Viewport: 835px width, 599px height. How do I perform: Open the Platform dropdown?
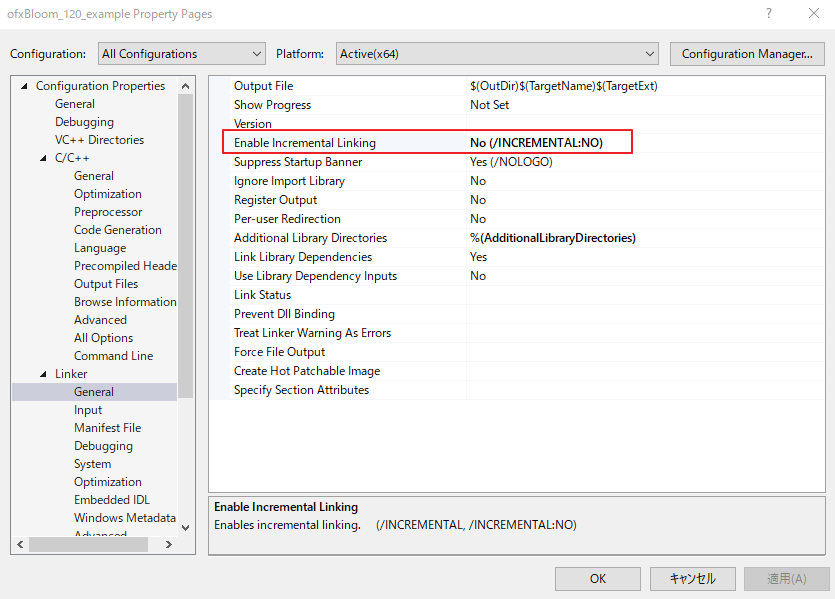[497, 53]
